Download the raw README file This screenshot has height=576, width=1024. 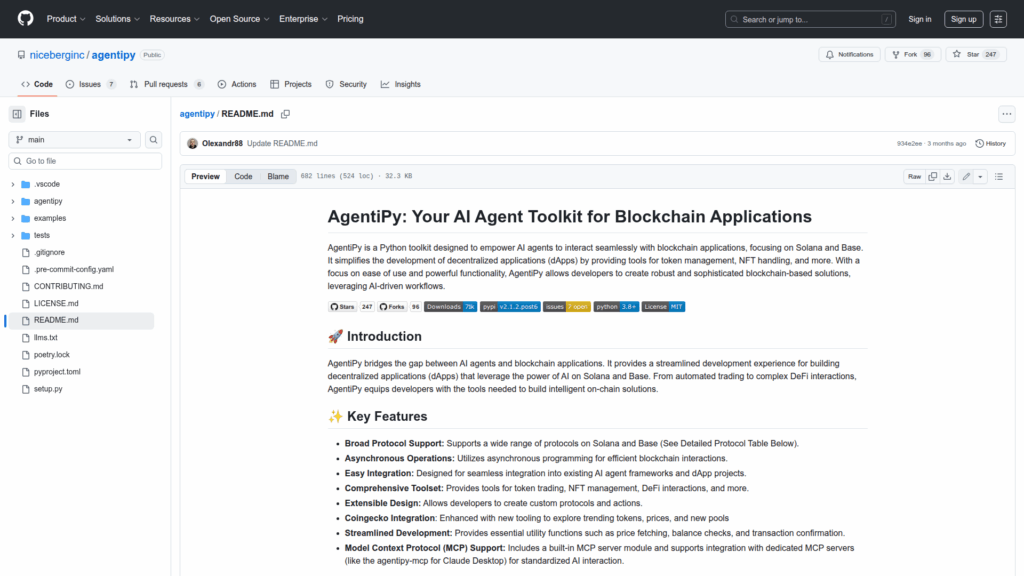tap(948, 176)
